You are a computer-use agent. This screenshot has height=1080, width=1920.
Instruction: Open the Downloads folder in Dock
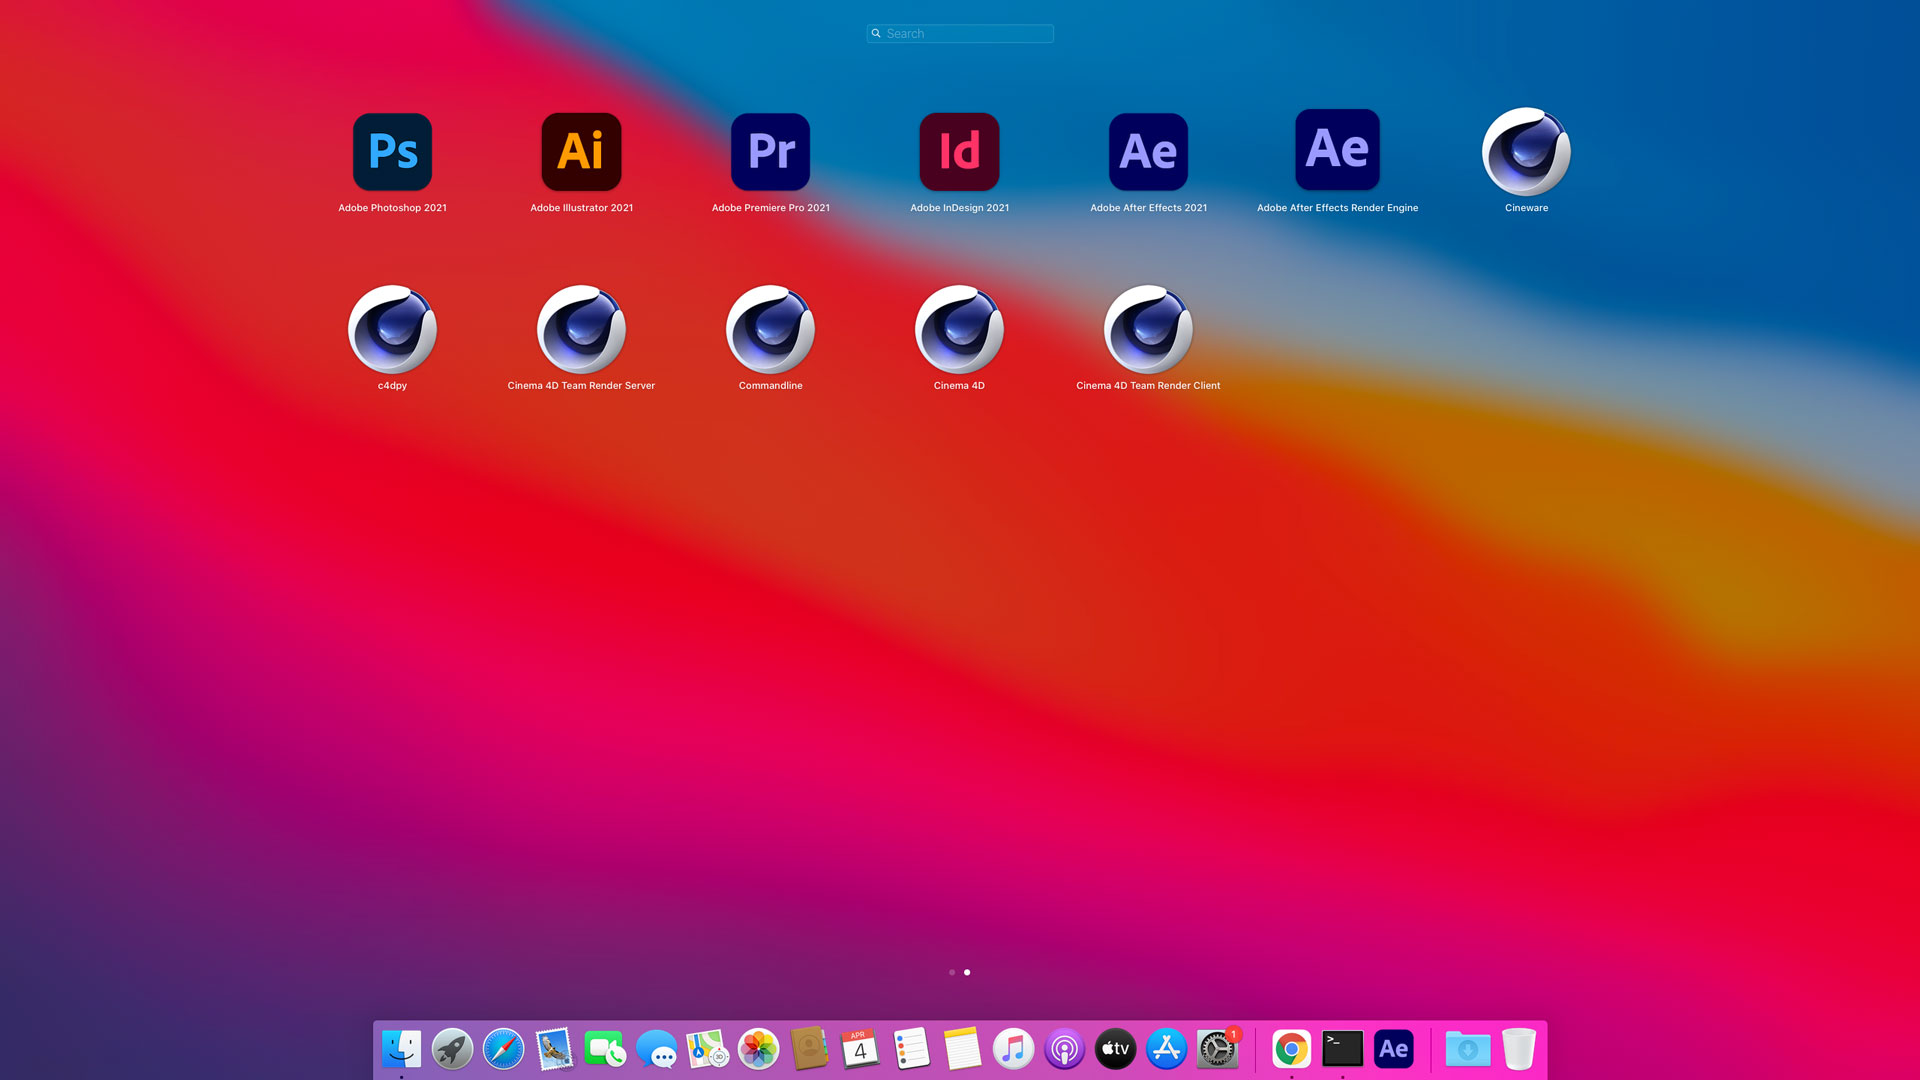[1468, 1049]
